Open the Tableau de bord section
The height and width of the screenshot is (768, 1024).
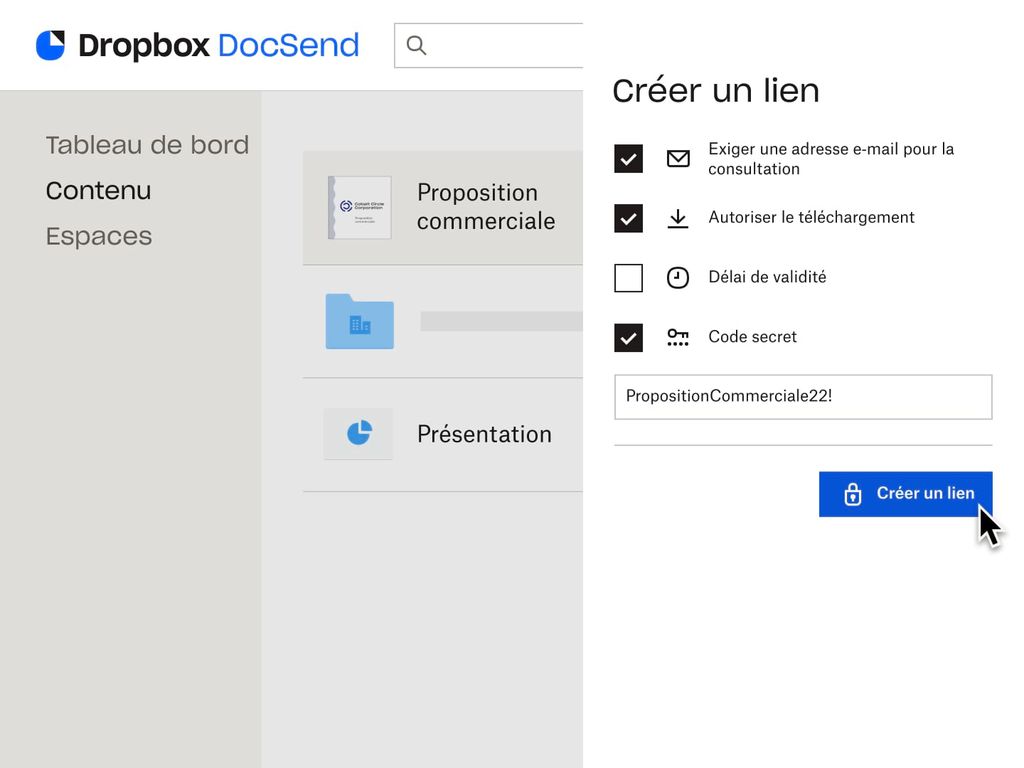pyautogui.click(x=147, y=145)
